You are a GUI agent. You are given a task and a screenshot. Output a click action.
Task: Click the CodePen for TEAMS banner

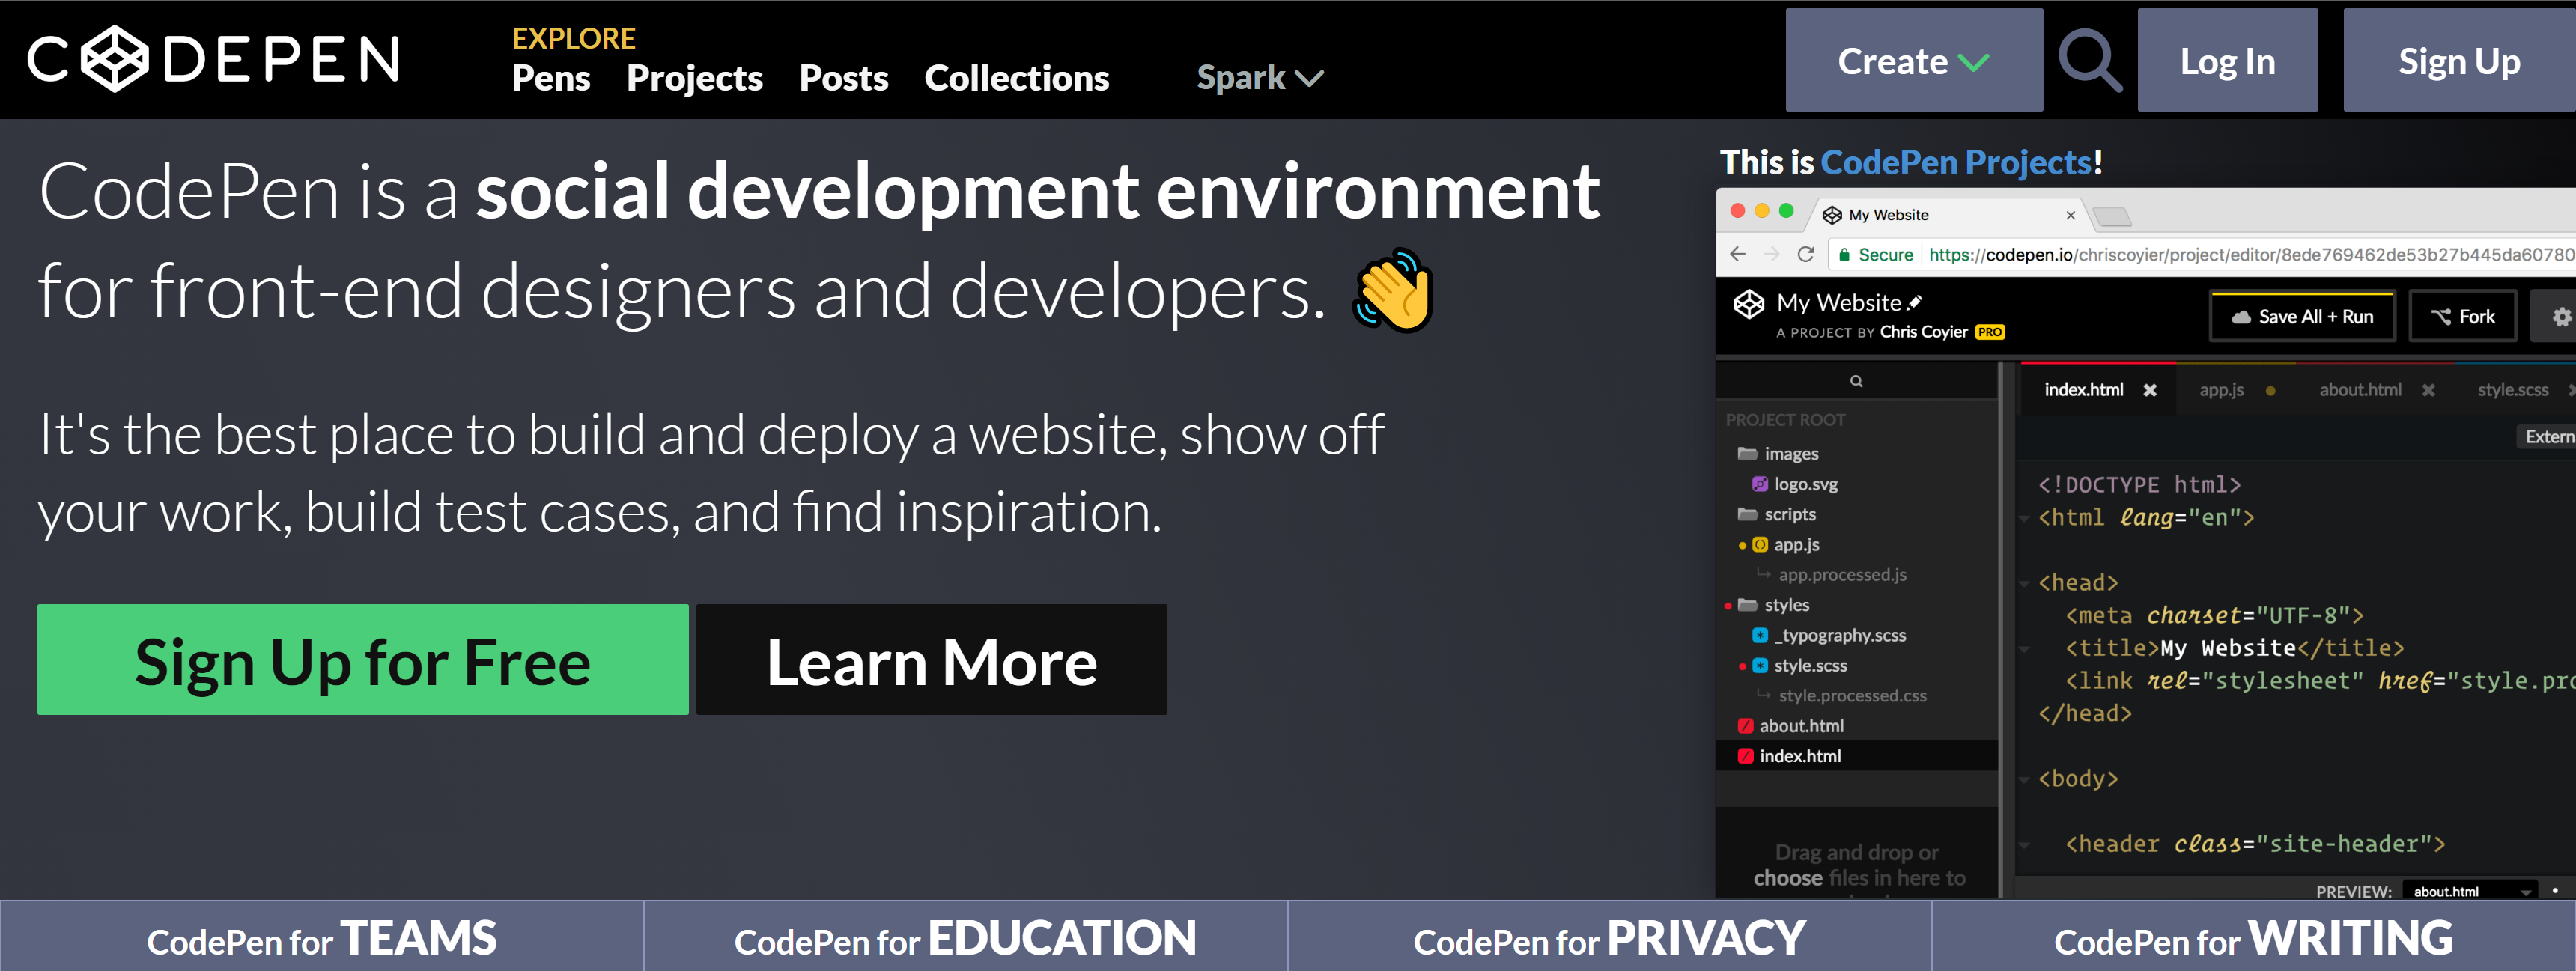(x=321, y=938)
